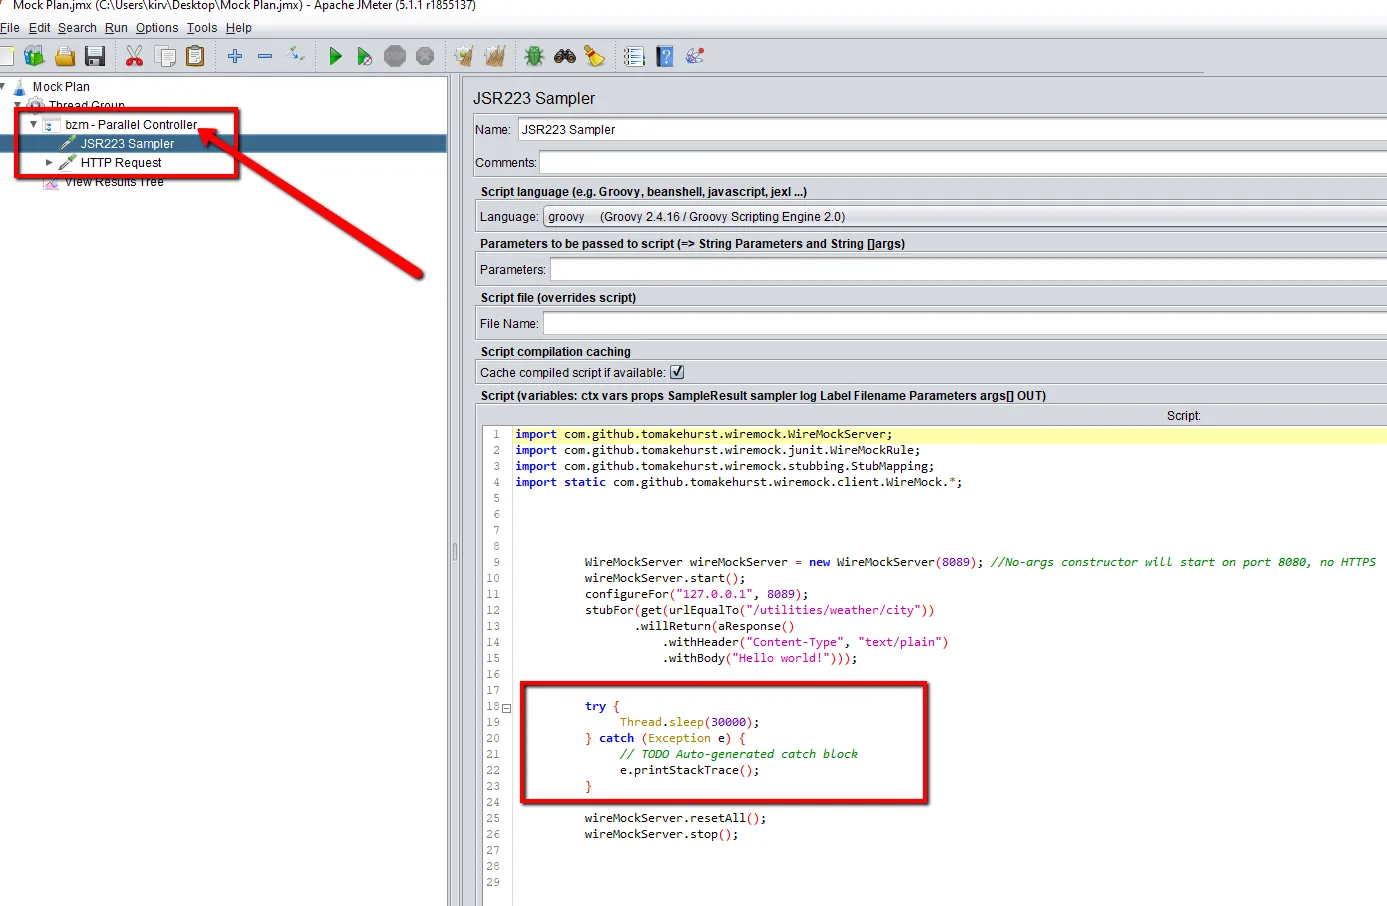
Task: Click the .withBody("Hello world!") script line
Action: tap(760, 658)
